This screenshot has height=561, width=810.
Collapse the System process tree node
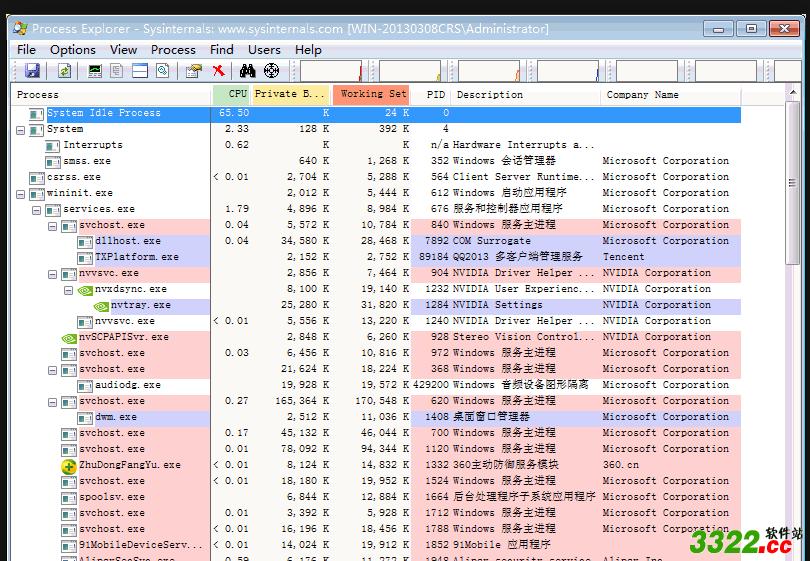click(x=20, y=130)
